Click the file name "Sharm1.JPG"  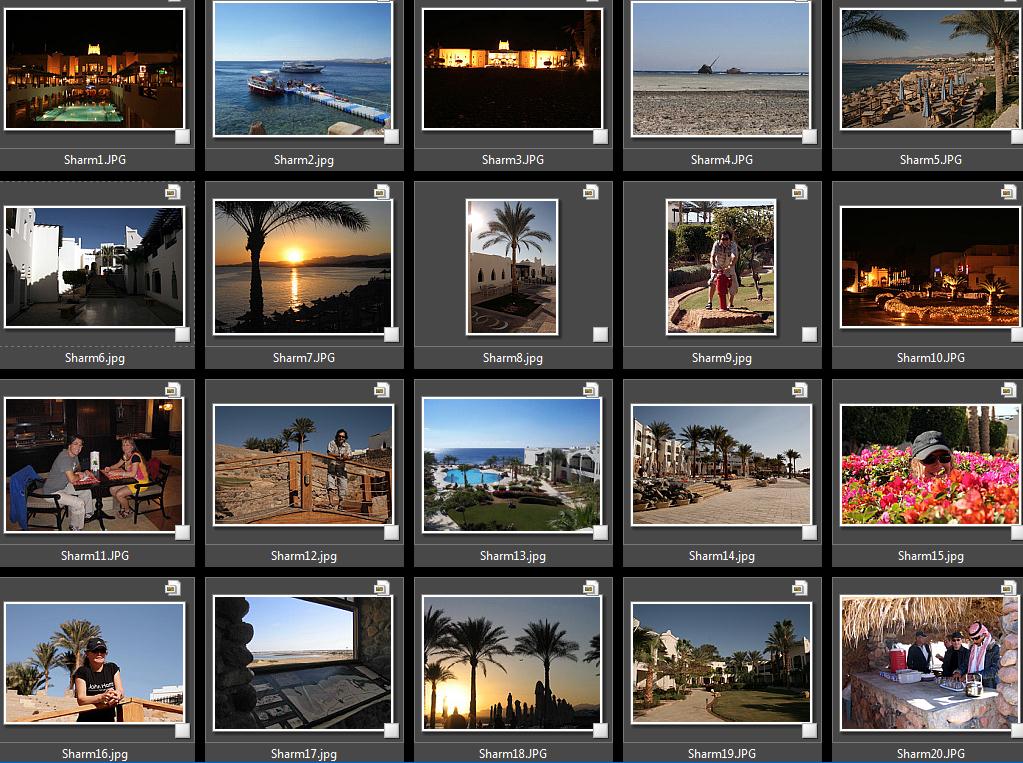95,159
